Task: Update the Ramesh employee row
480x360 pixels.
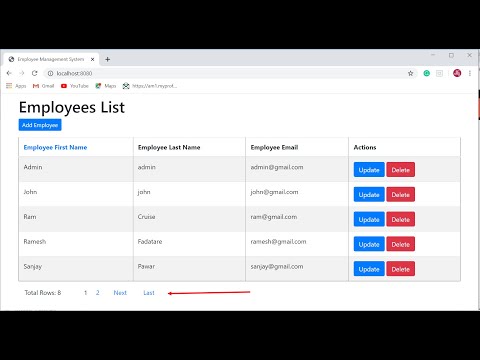Action: [x=369, y=244]
